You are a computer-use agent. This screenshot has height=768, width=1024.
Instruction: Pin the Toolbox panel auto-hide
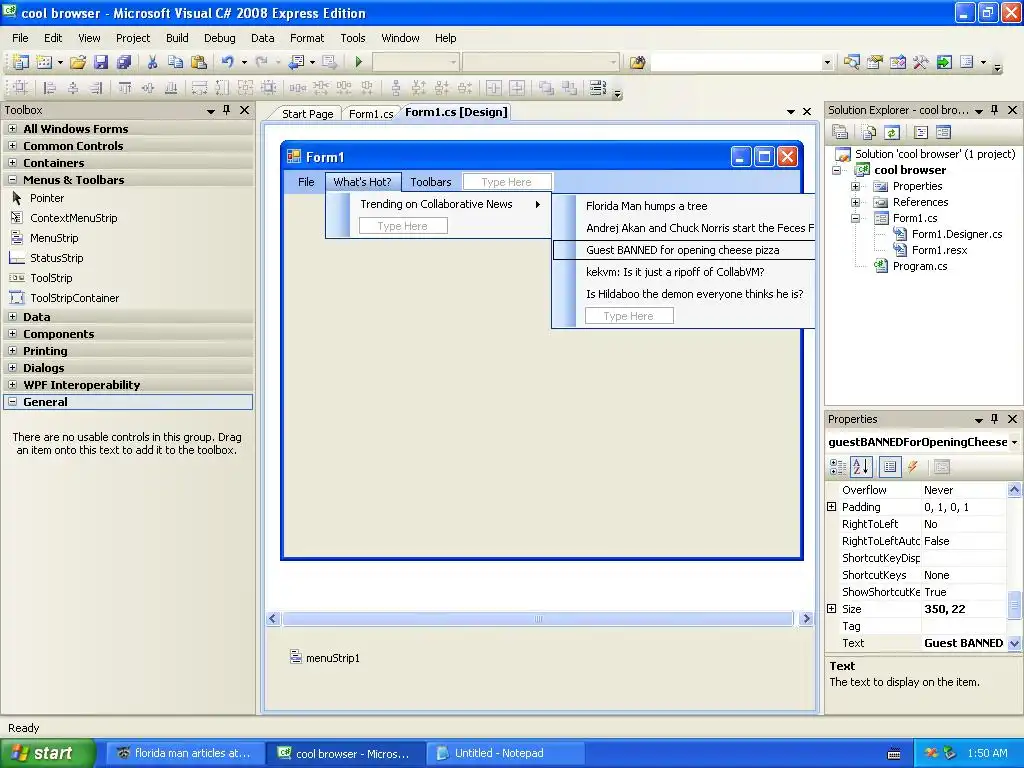click(x=227, y=110)
